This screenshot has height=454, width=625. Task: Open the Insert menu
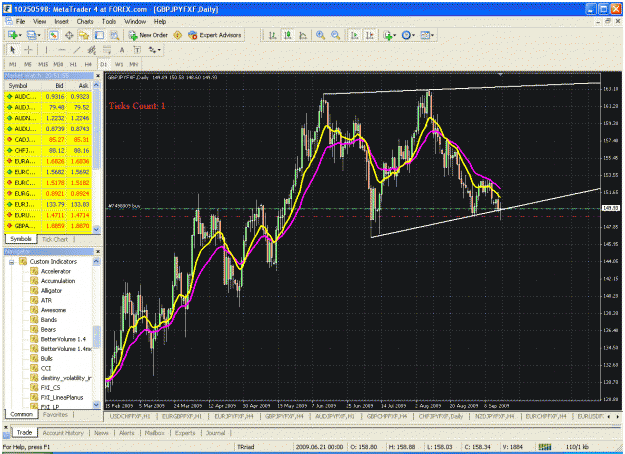click(x=61, y=22)
